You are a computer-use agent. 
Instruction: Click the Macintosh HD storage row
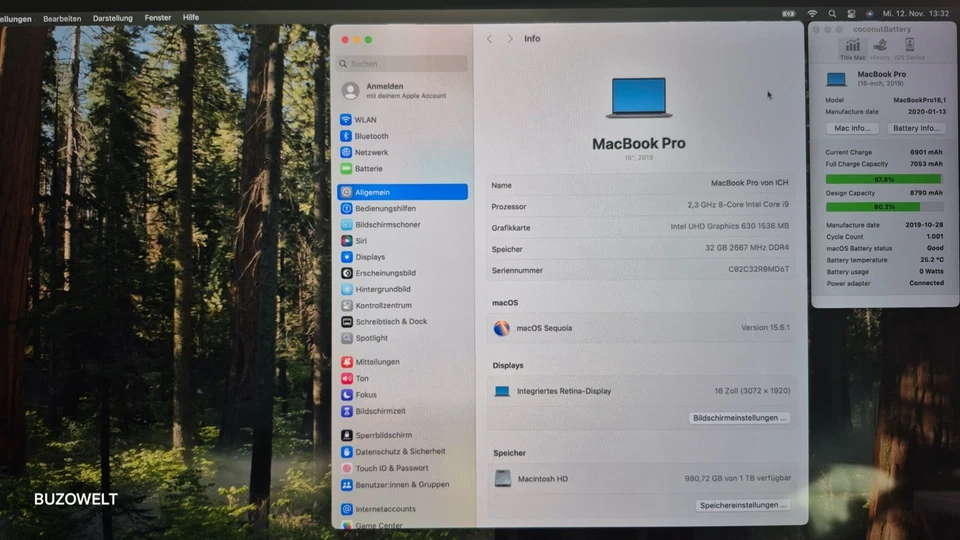tap(643, 478)
